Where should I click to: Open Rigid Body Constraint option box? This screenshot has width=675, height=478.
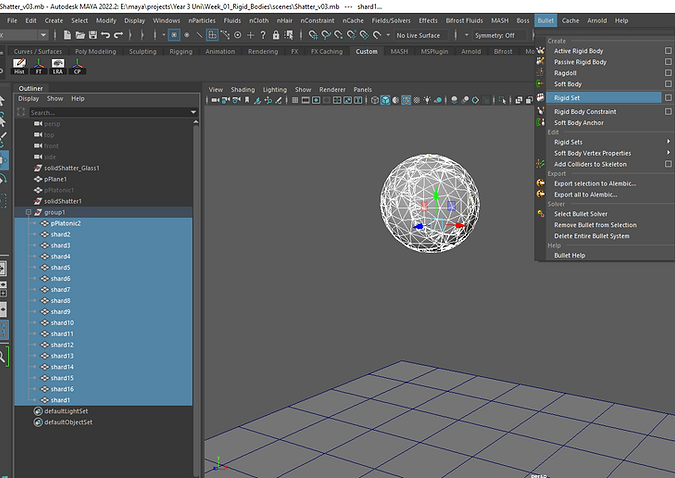(668, 112)
